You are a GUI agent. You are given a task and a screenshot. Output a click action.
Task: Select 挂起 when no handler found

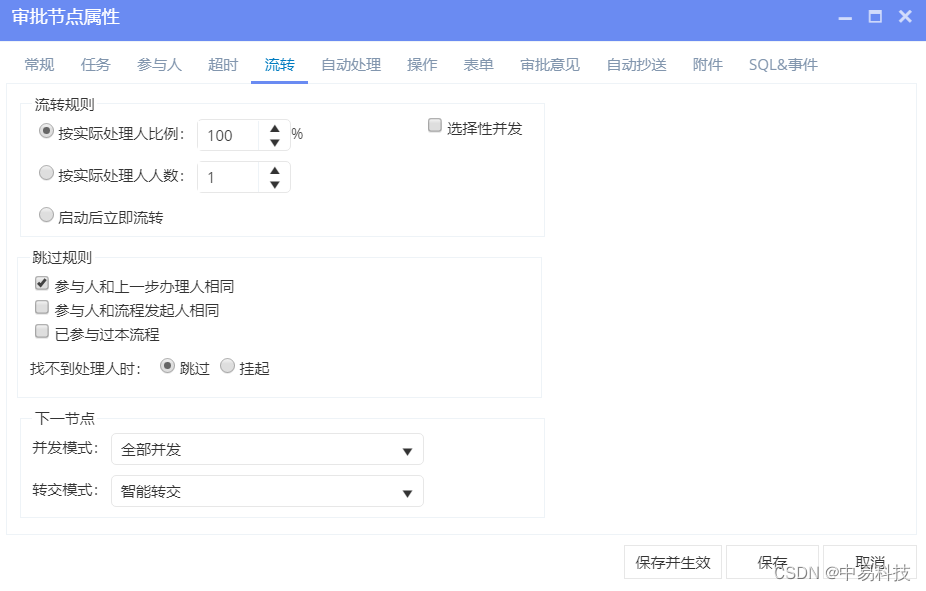pyautogui.click(x=227, y=366)
